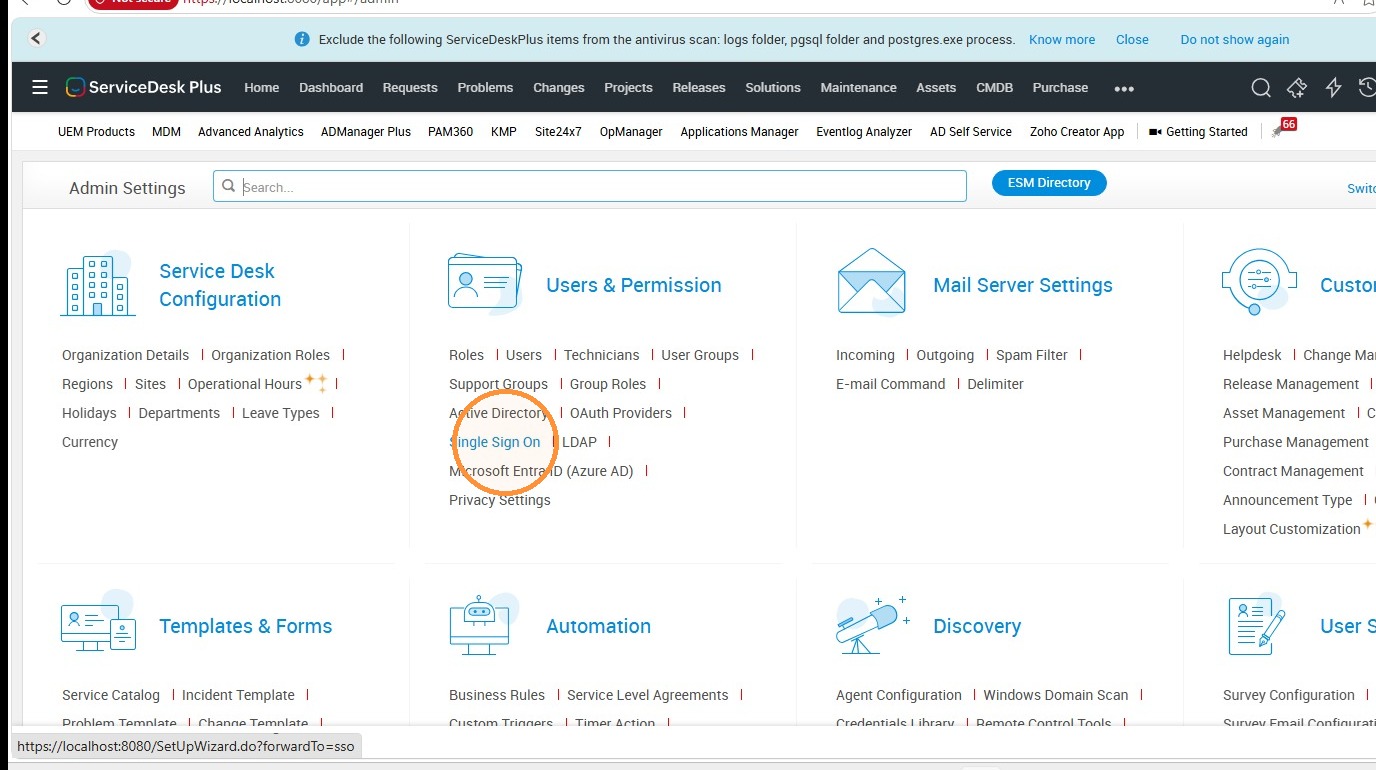Click the blue info icon in banner

(302, 40)
